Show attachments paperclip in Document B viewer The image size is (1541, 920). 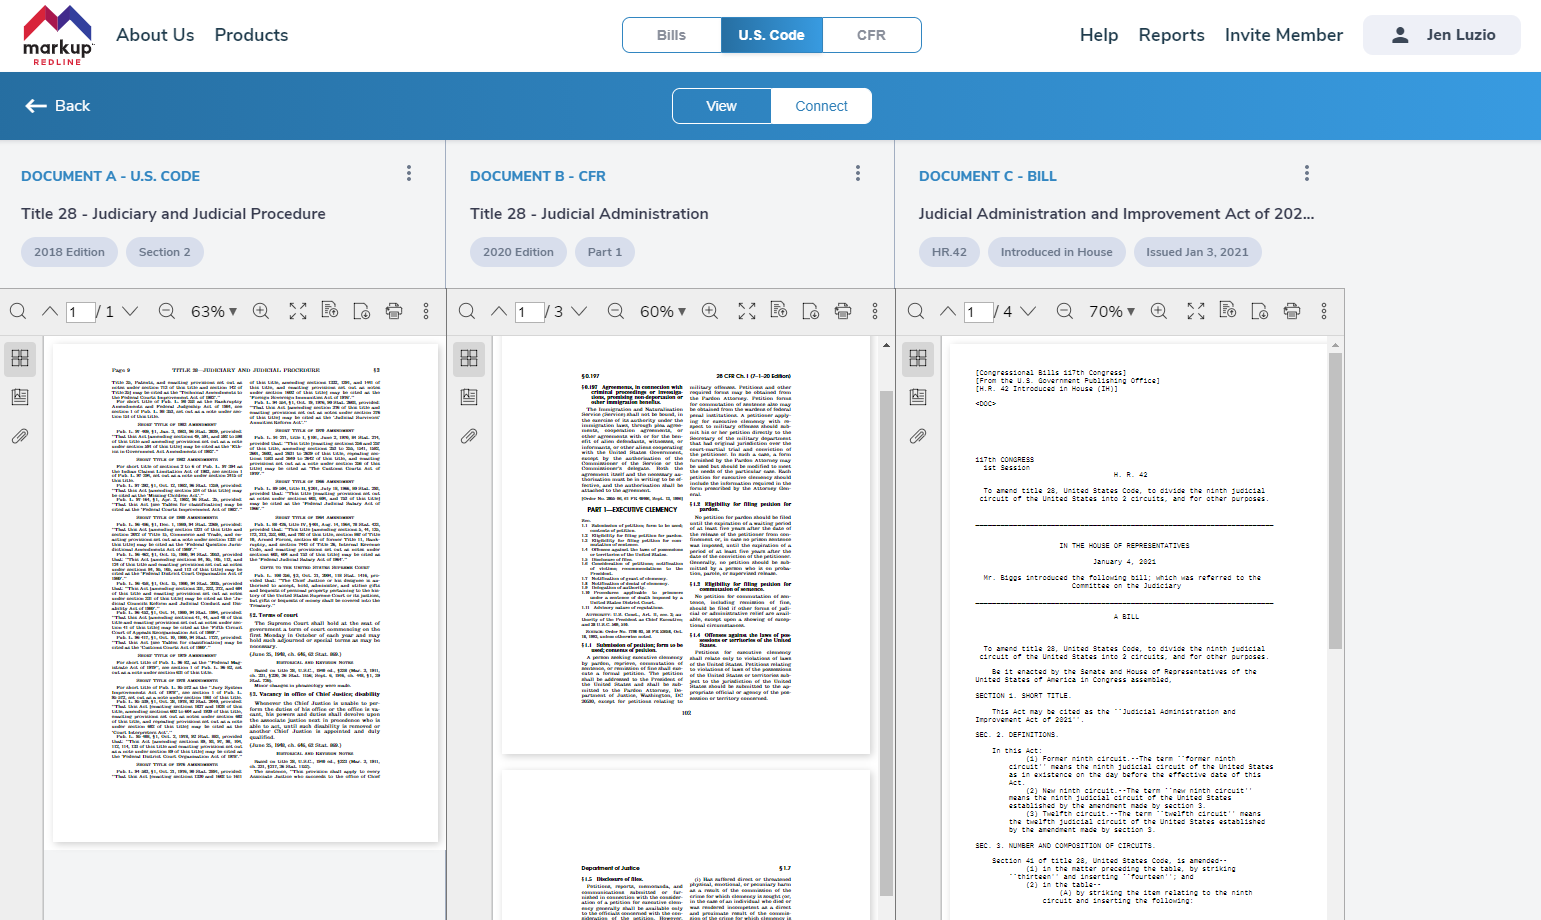[469, 436]
